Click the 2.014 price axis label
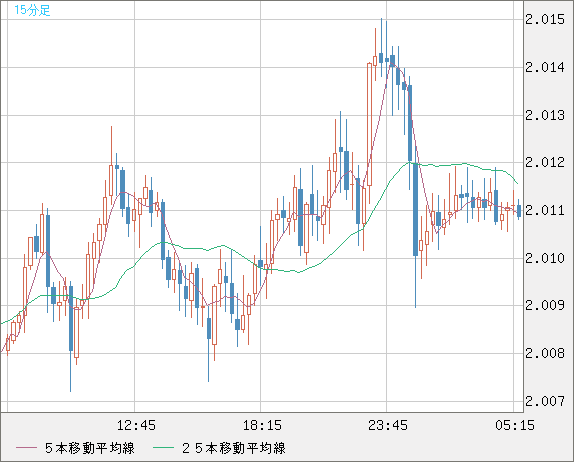 [x=545, y=67]
